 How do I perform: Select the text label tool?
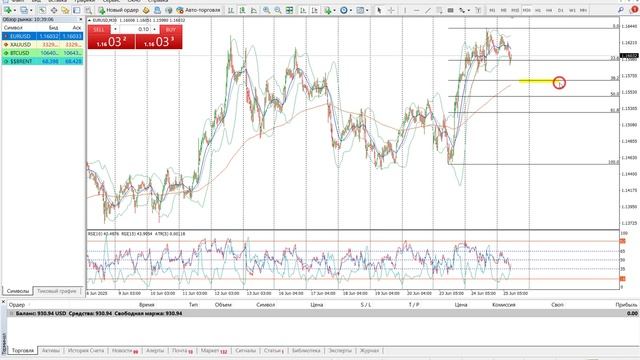pos(478,10)
